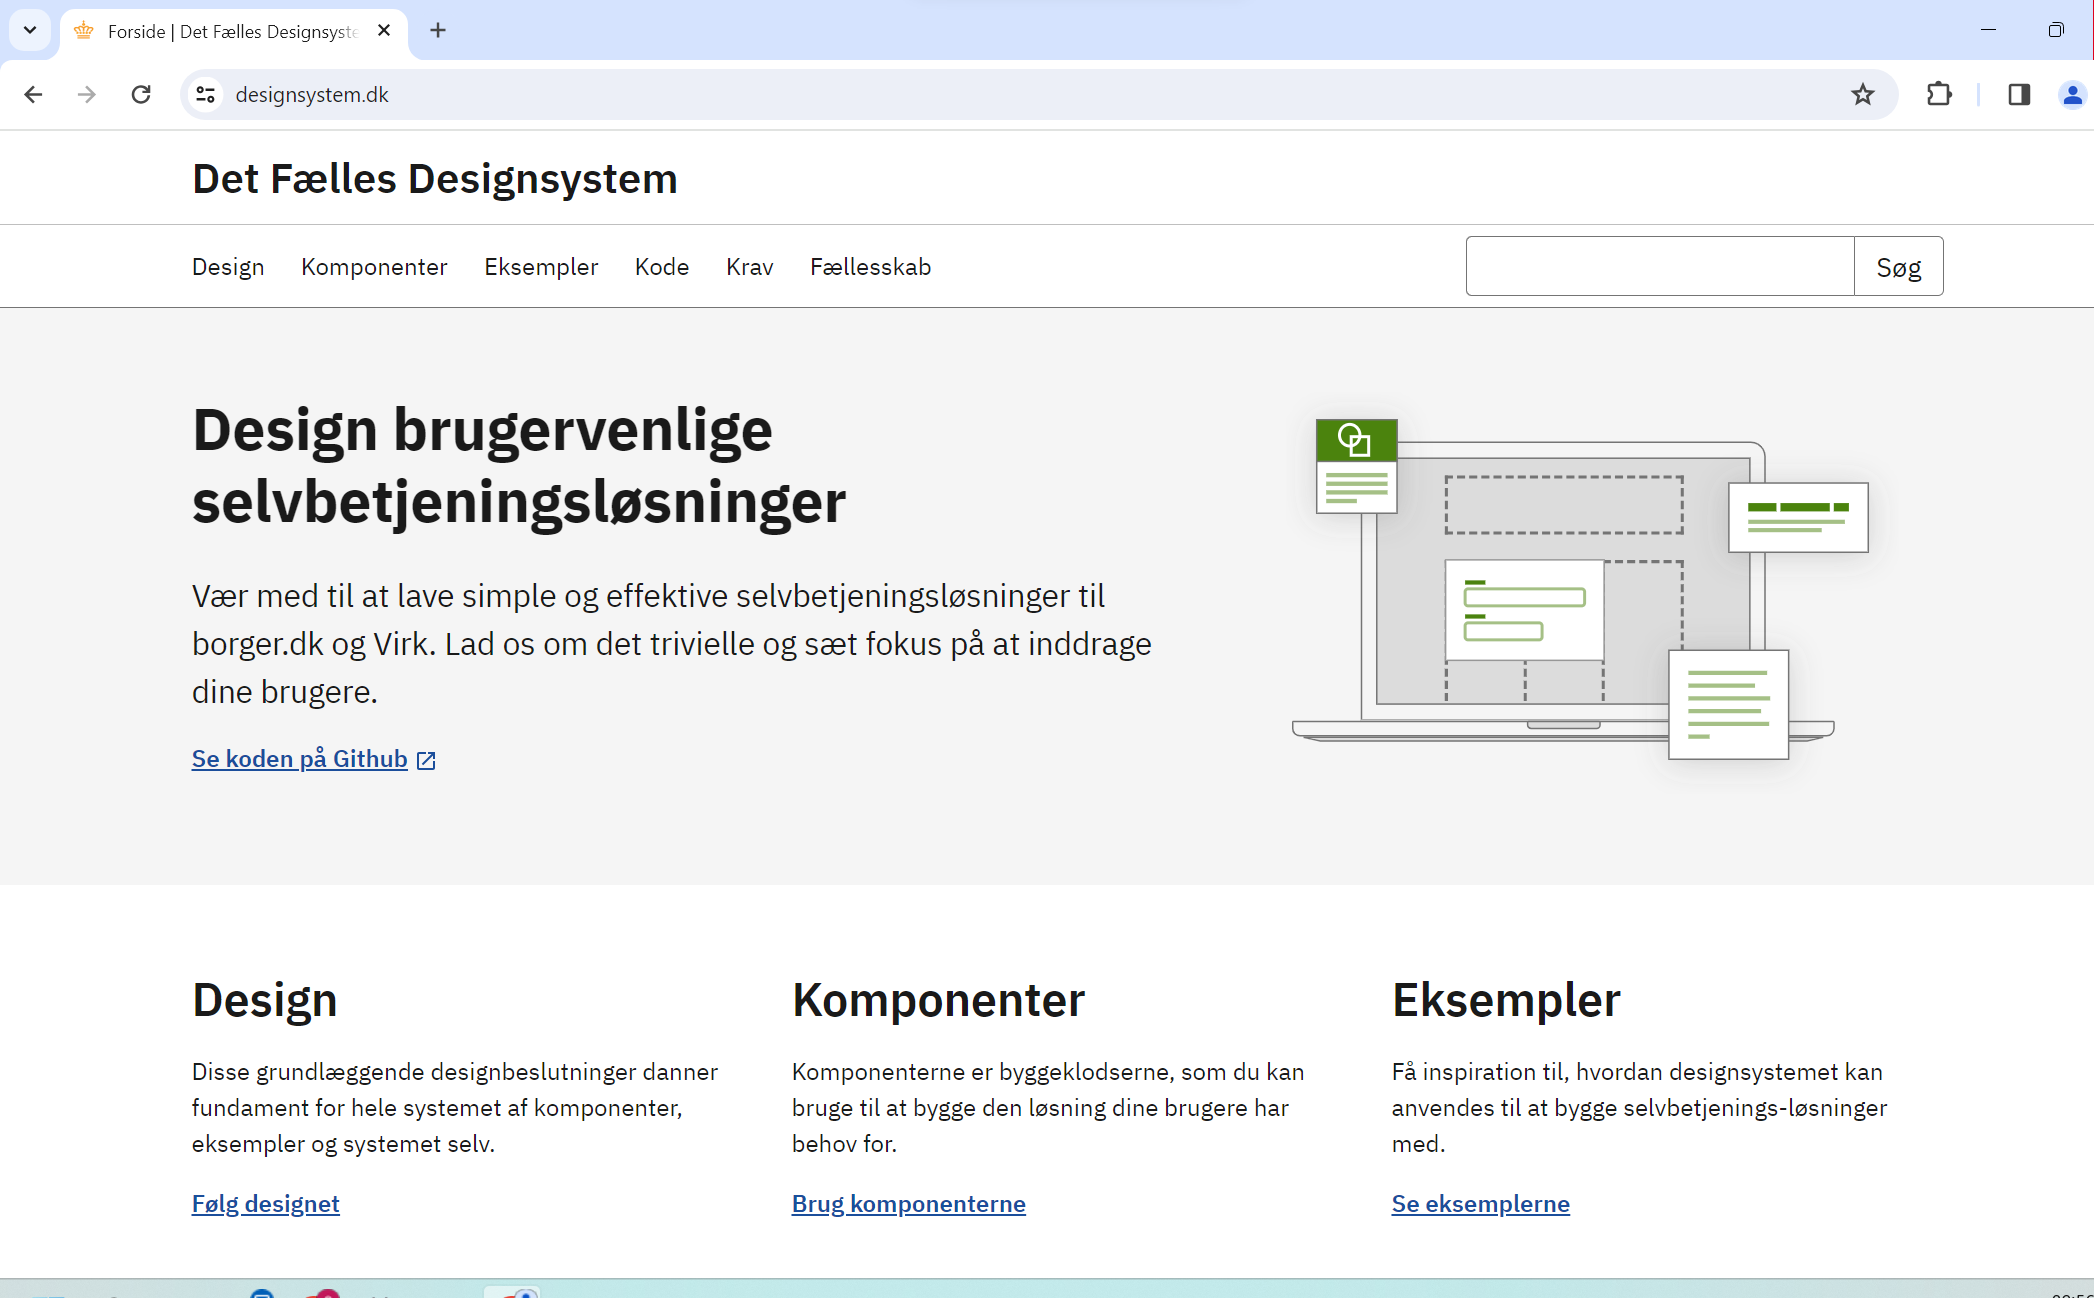Open the Kode menu item
This screenshot has width=2094, height=1298.
point(662,267)
